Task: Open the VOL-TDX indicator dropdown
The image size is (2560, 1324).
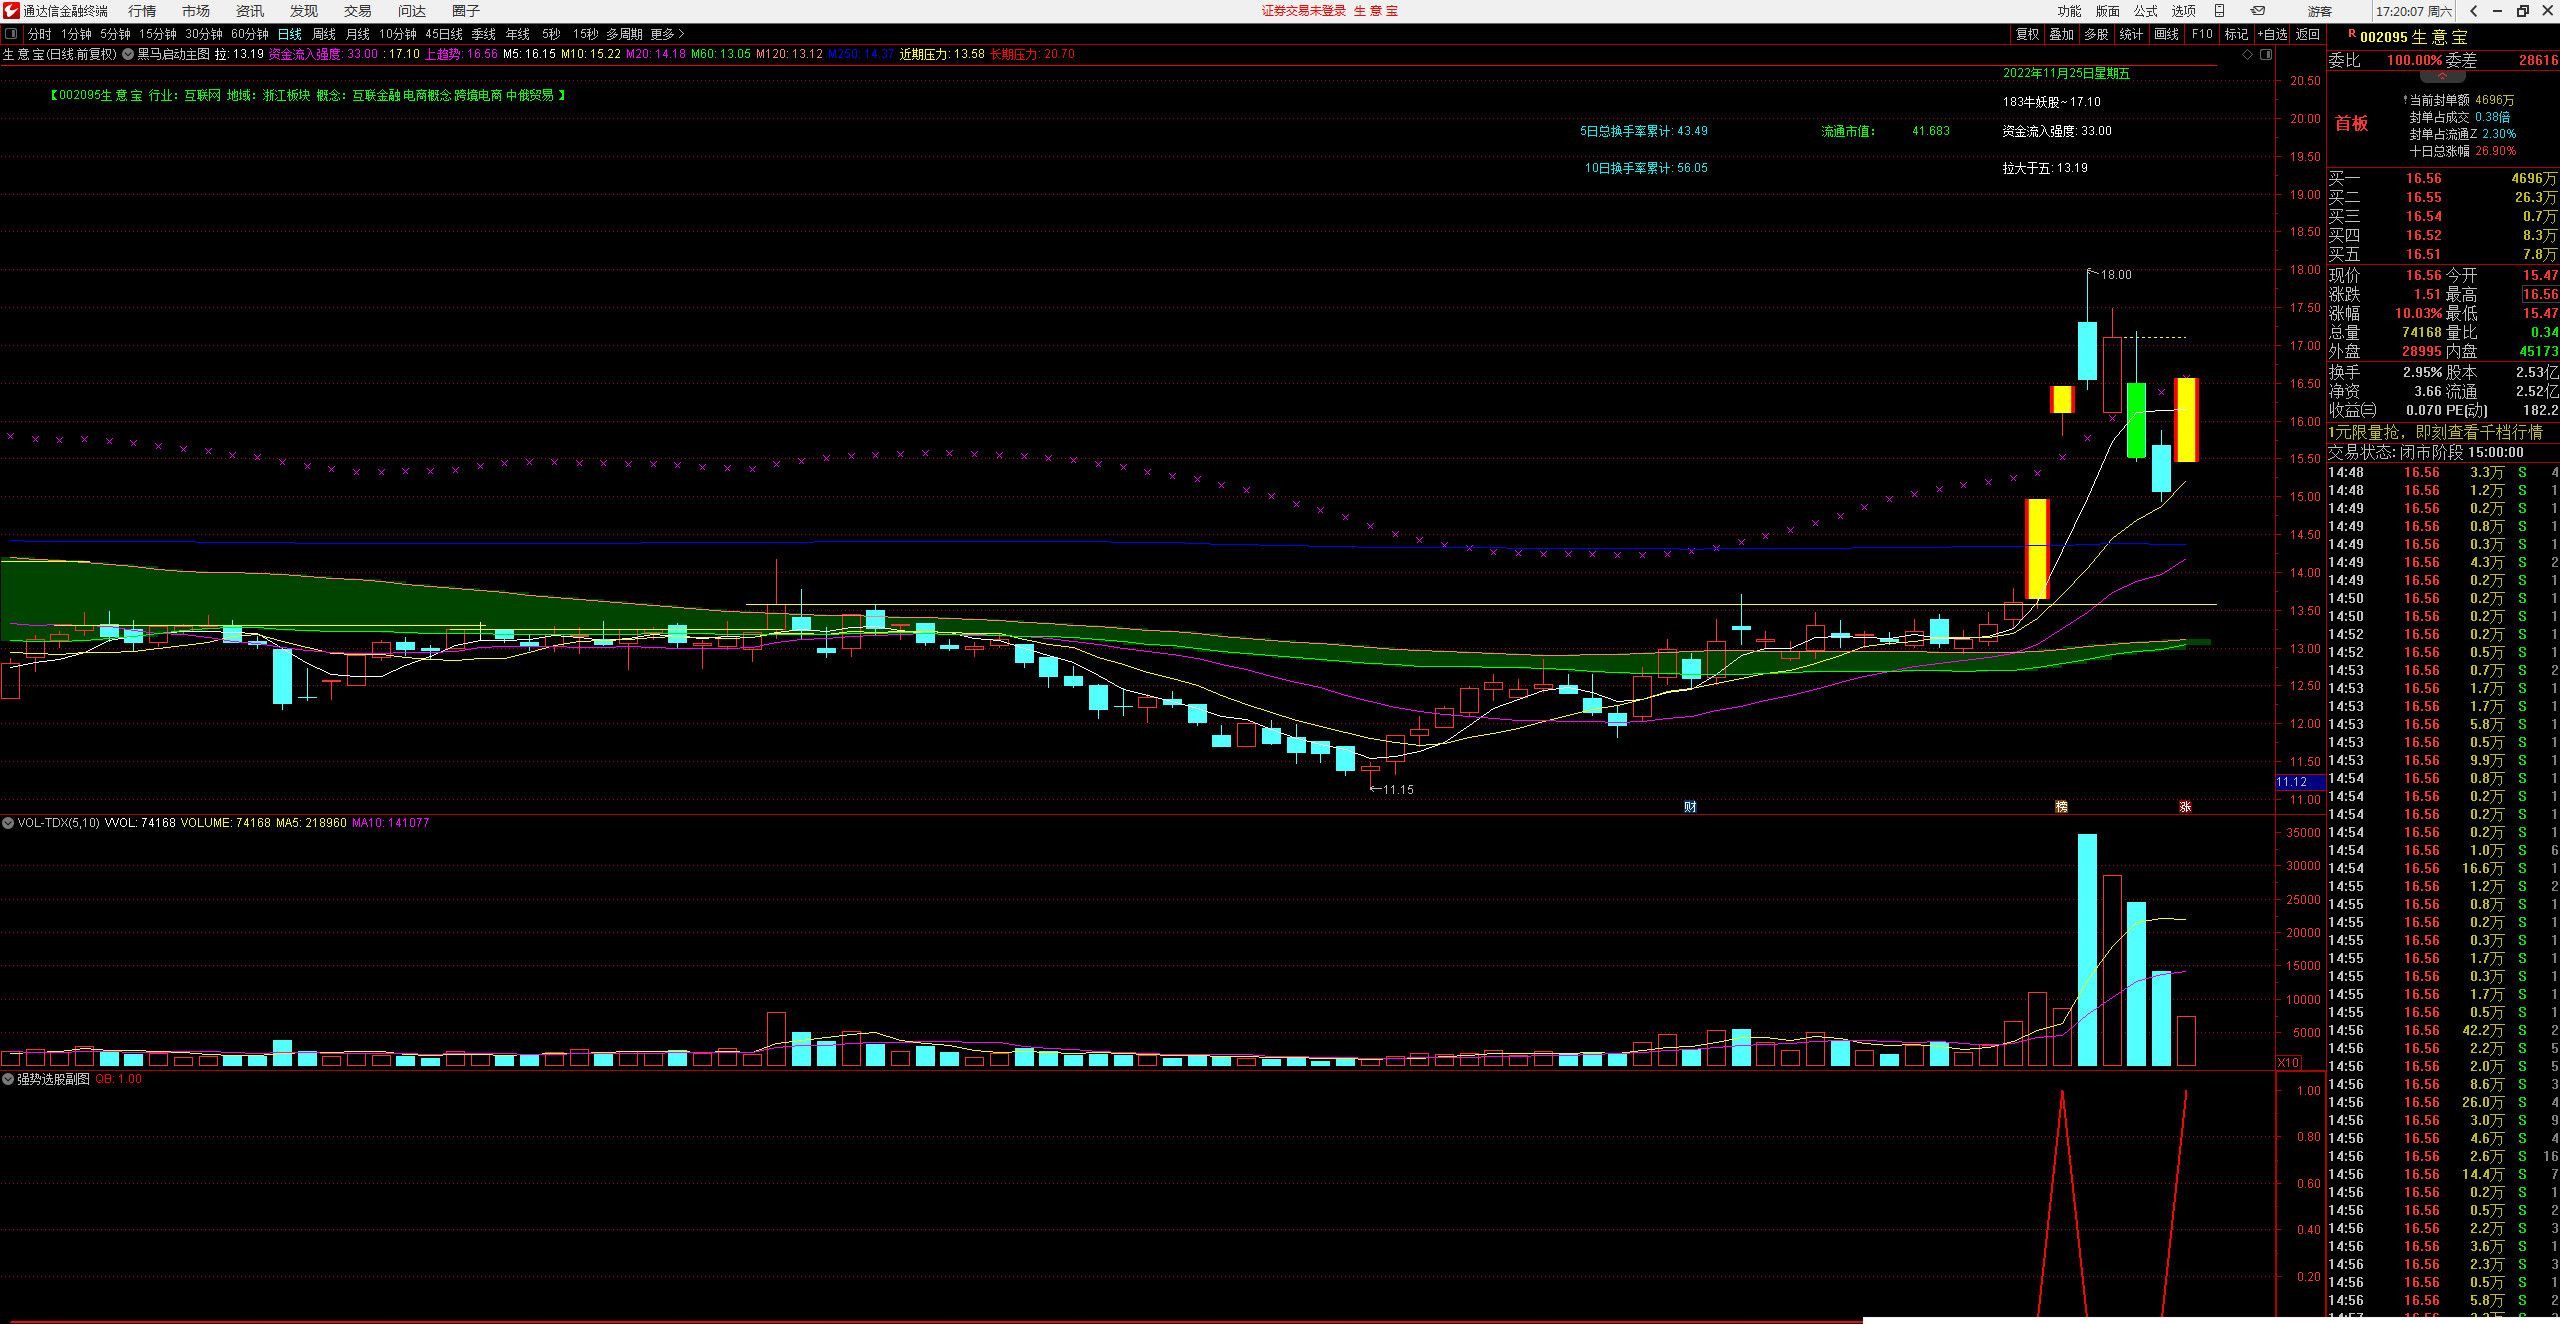Action: [8, 823]
